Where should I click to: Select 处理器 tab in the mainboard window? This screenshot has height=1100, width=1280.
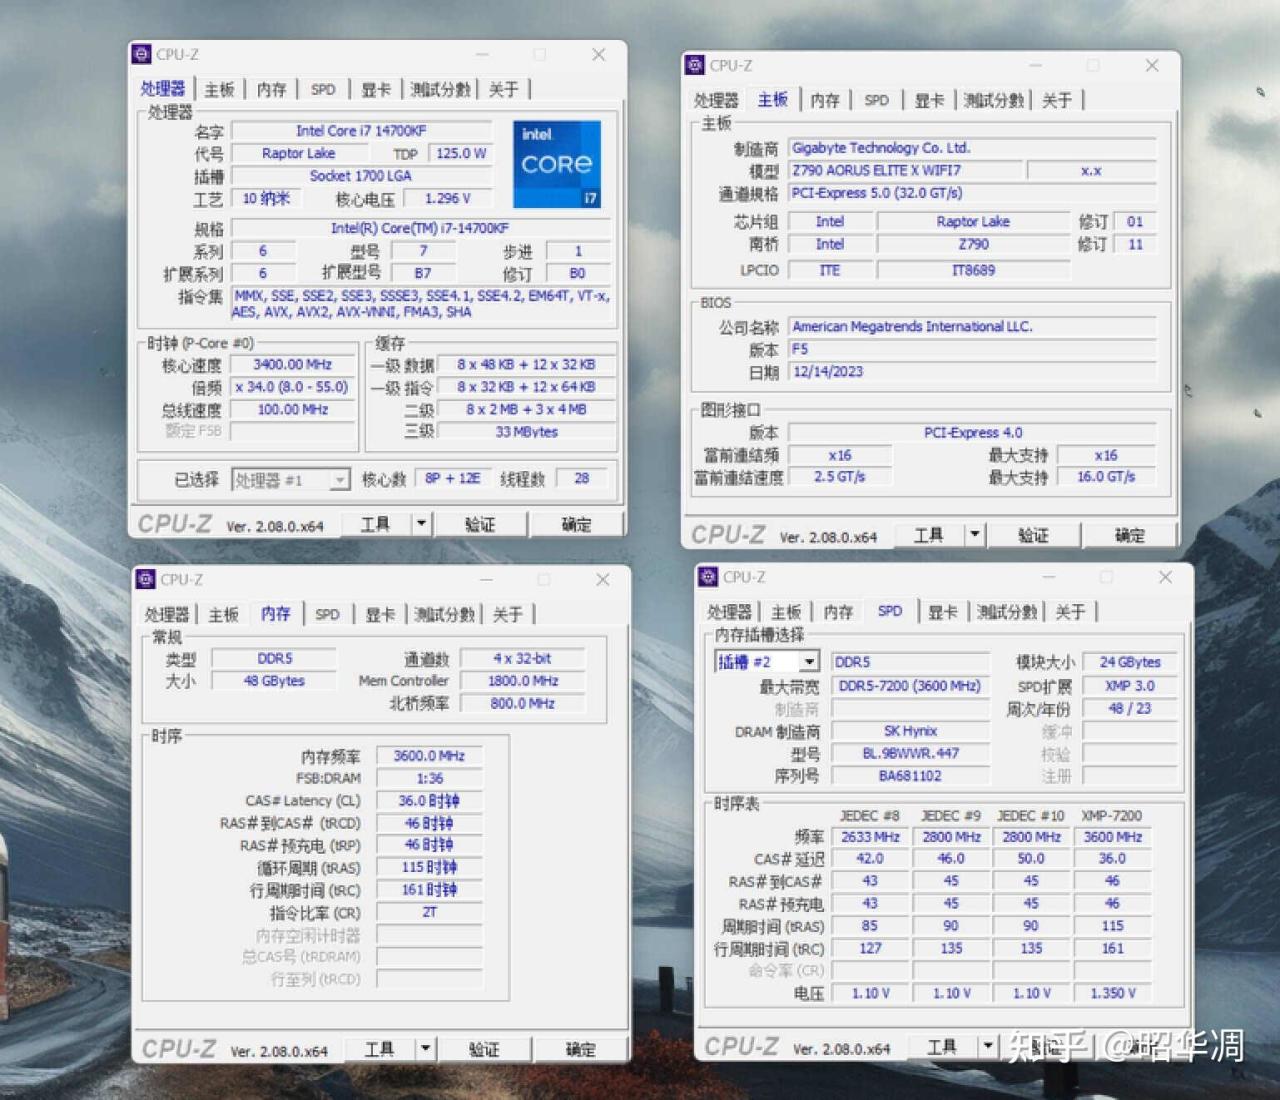[x=716, y=100]
